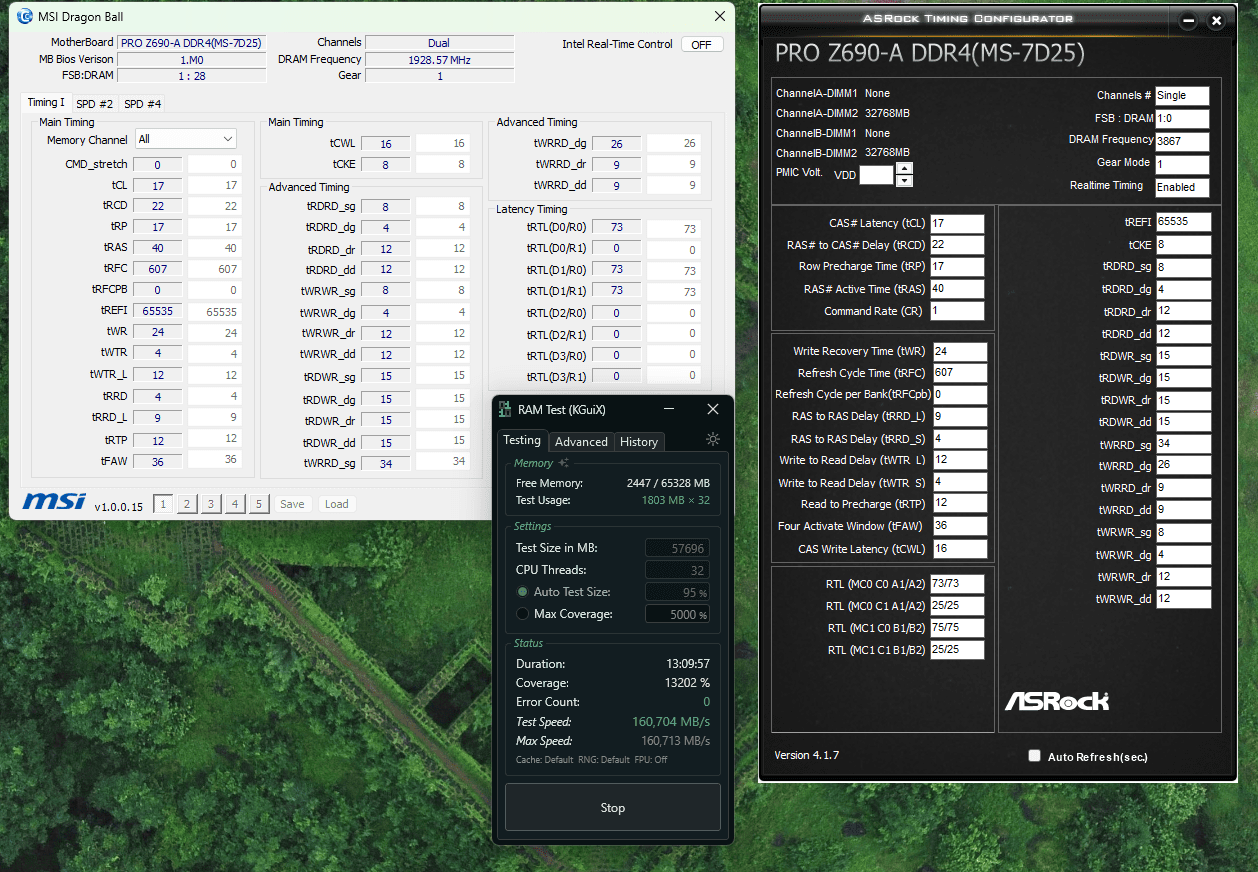The width and height of the screenshot is (1258, 872).
Task: Click the Gear Mode field in ASRock
Action: pos(1182,164)
